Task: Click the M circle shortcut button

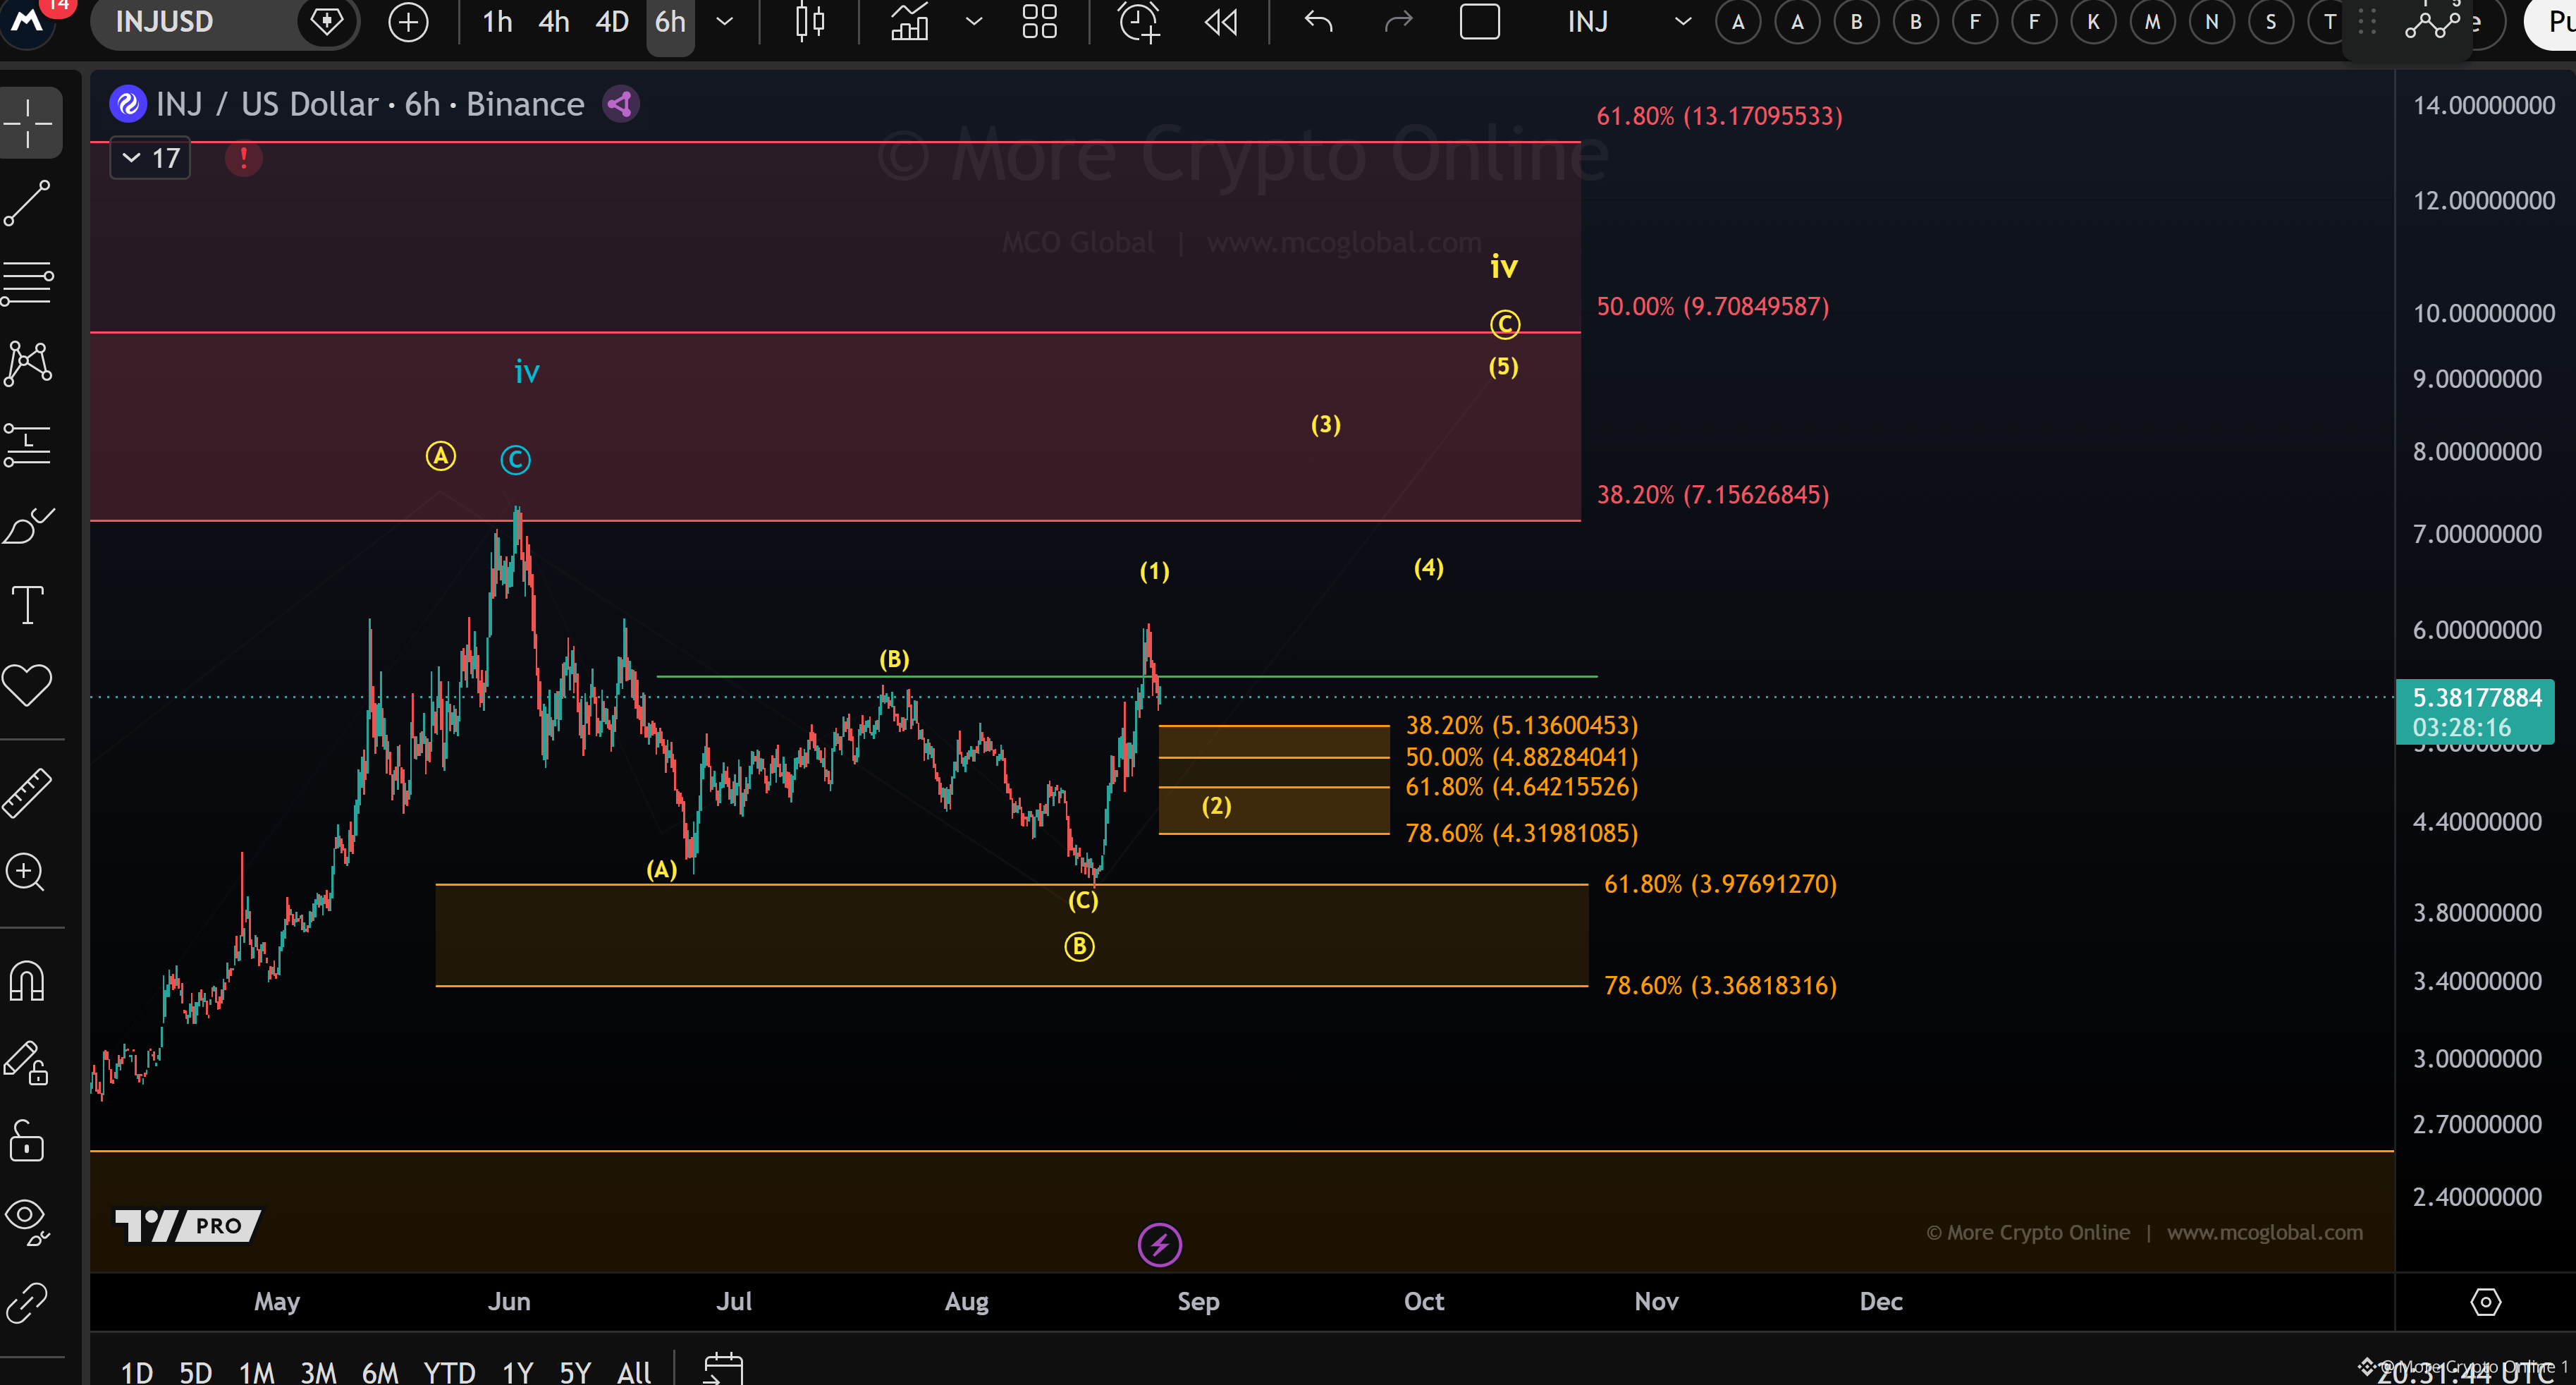Action: [x=2153, y=22]
